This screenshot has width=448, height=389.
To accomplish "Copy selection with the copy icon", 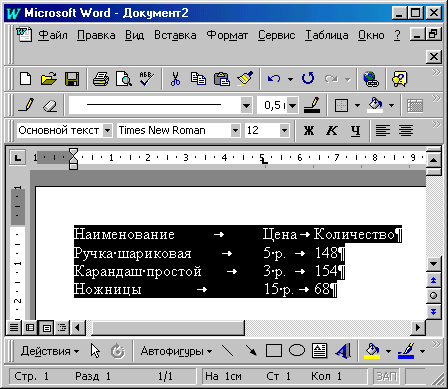I will (198, 79).
